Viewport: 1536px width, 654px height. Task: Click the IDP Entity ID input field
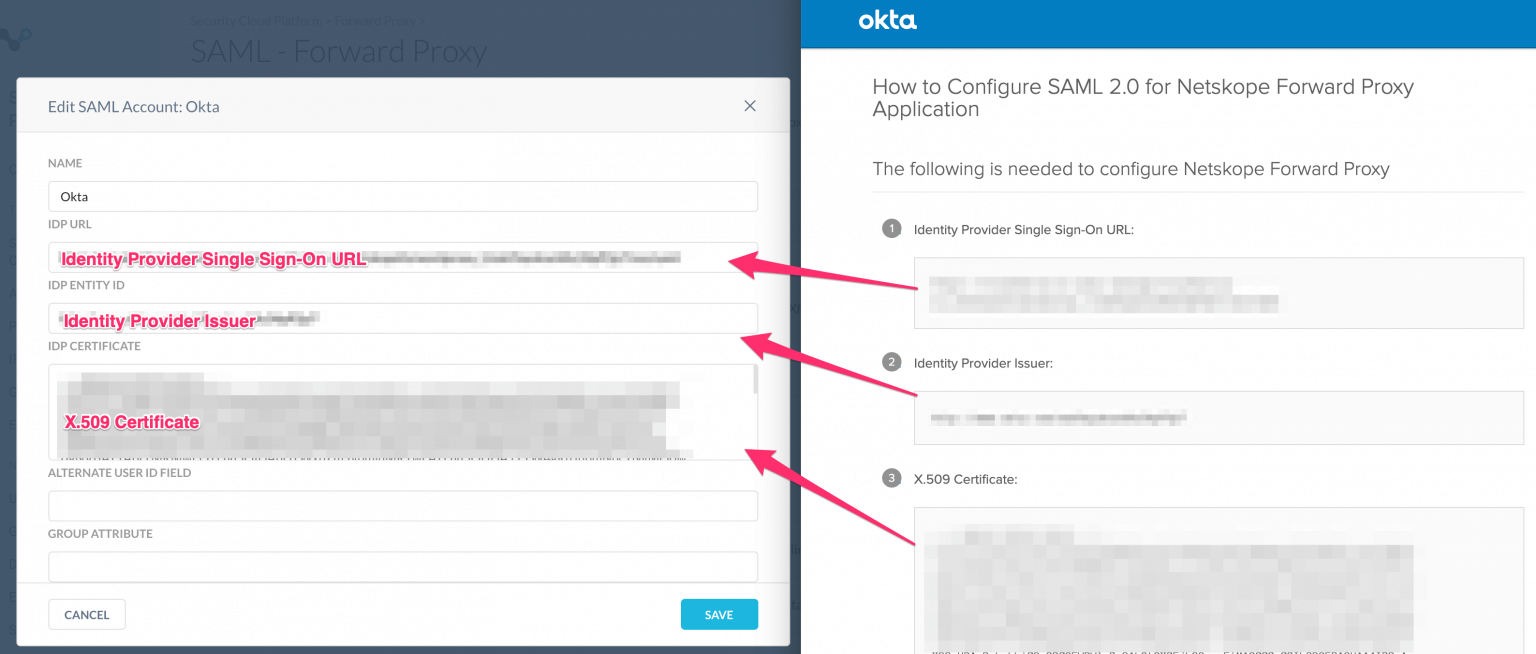pos(403,318)
